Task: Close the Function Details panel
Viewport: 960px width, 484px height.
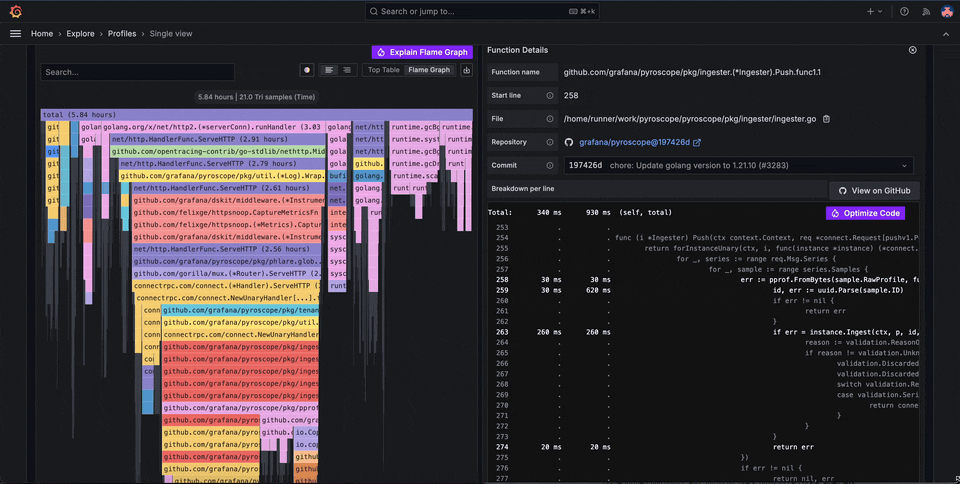Action: (x=912, y=50)
